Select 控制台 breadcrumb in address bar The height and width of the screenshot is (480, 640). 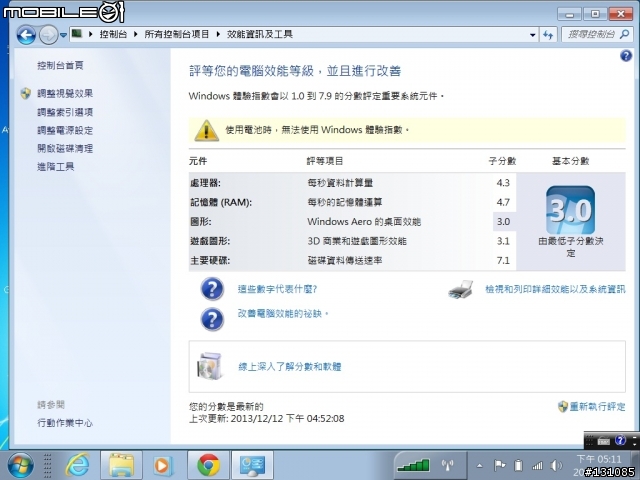pos(113,34)
